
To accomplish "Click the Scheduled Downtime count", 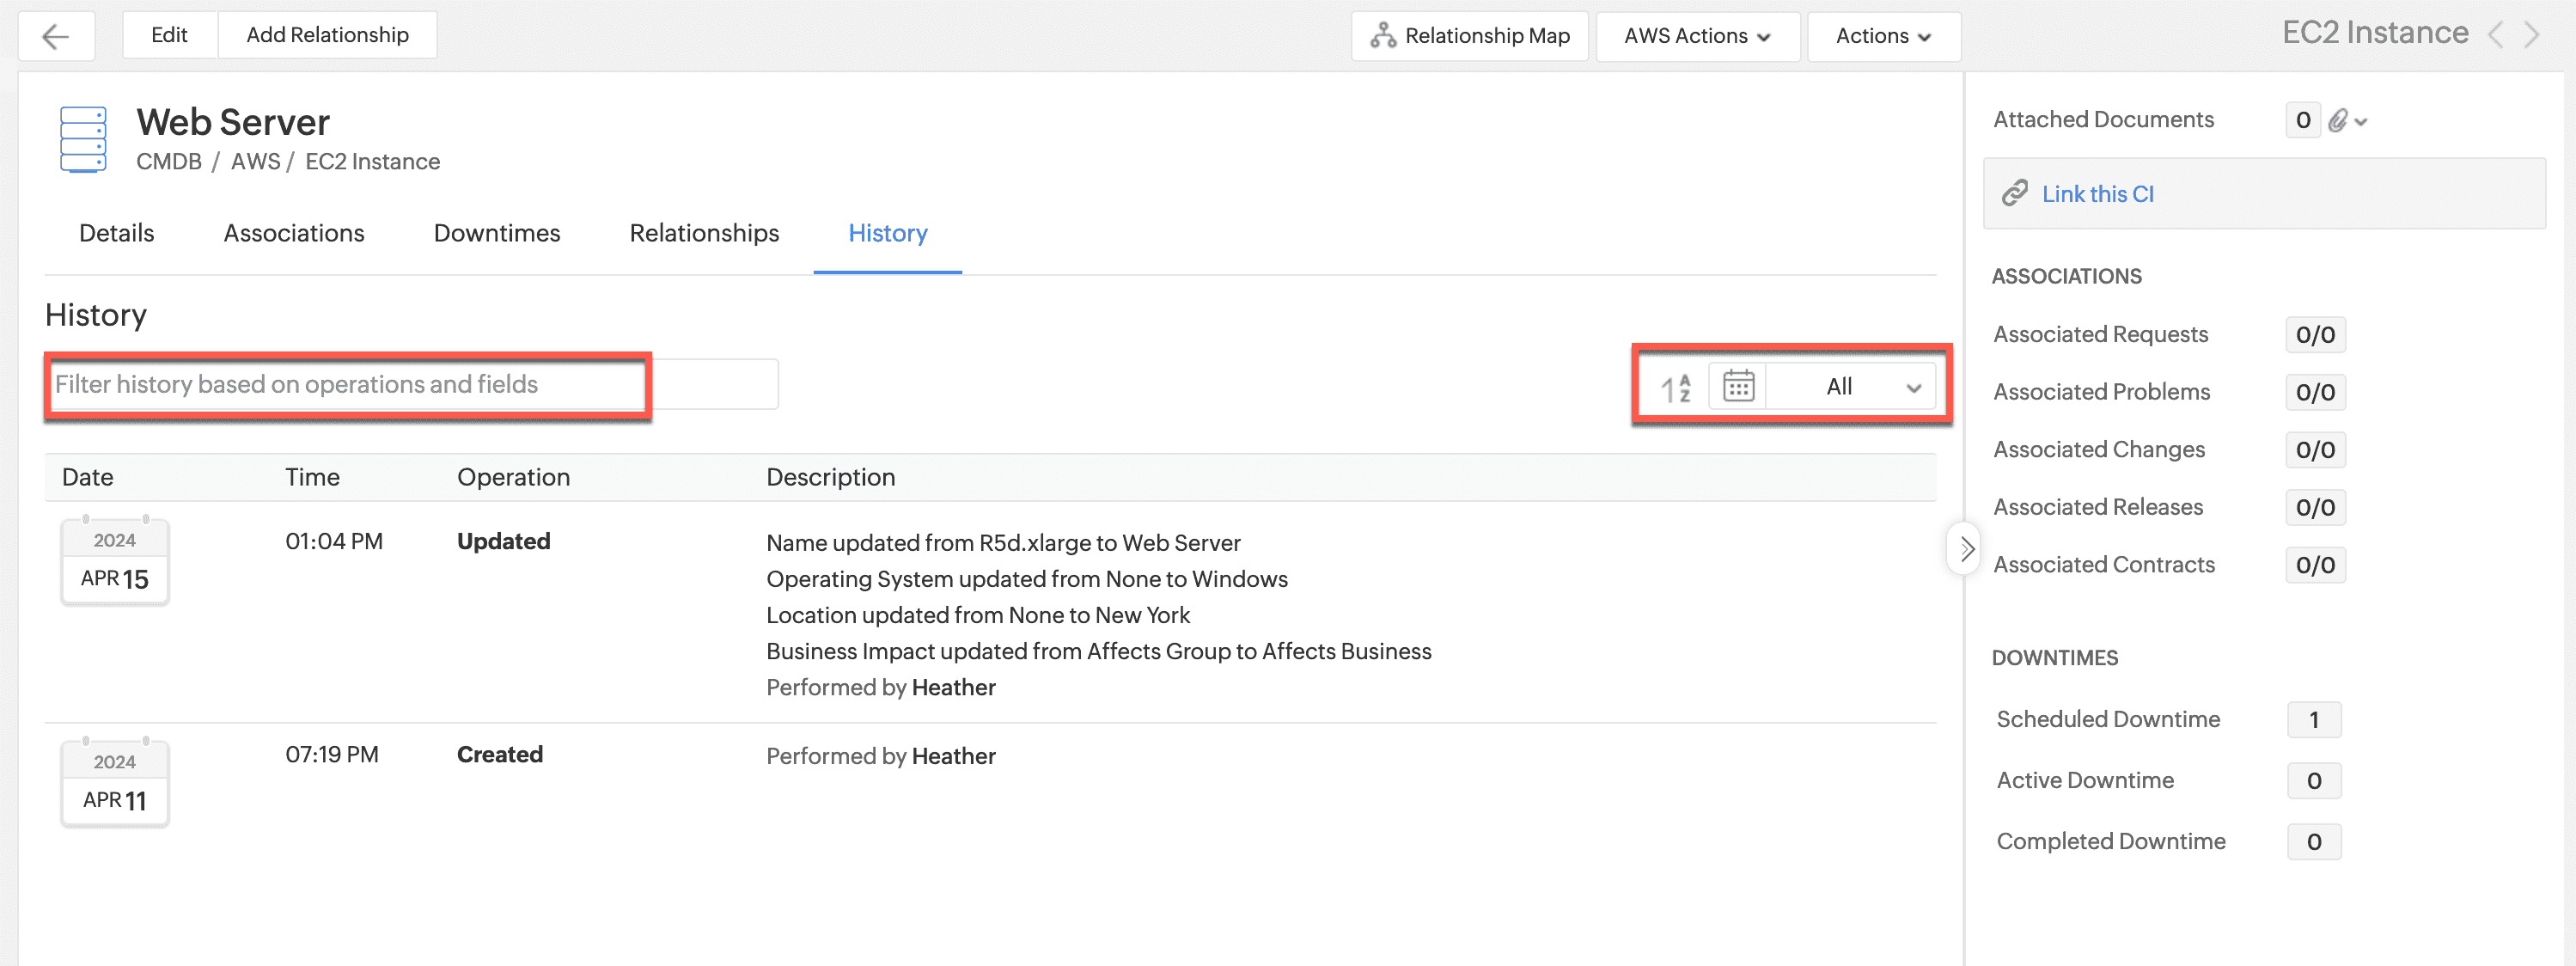I will coord(2313,720).
